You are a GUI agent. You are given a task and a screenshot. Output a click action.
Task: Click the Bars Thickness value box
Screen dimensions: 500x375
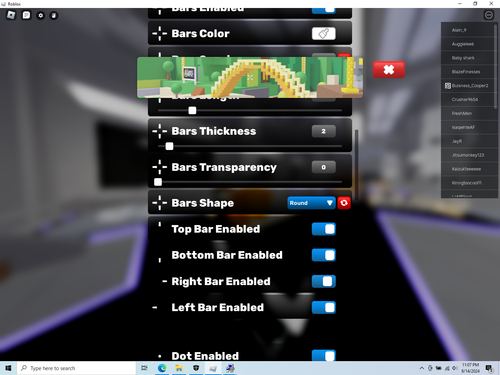(x=324, y=131)
